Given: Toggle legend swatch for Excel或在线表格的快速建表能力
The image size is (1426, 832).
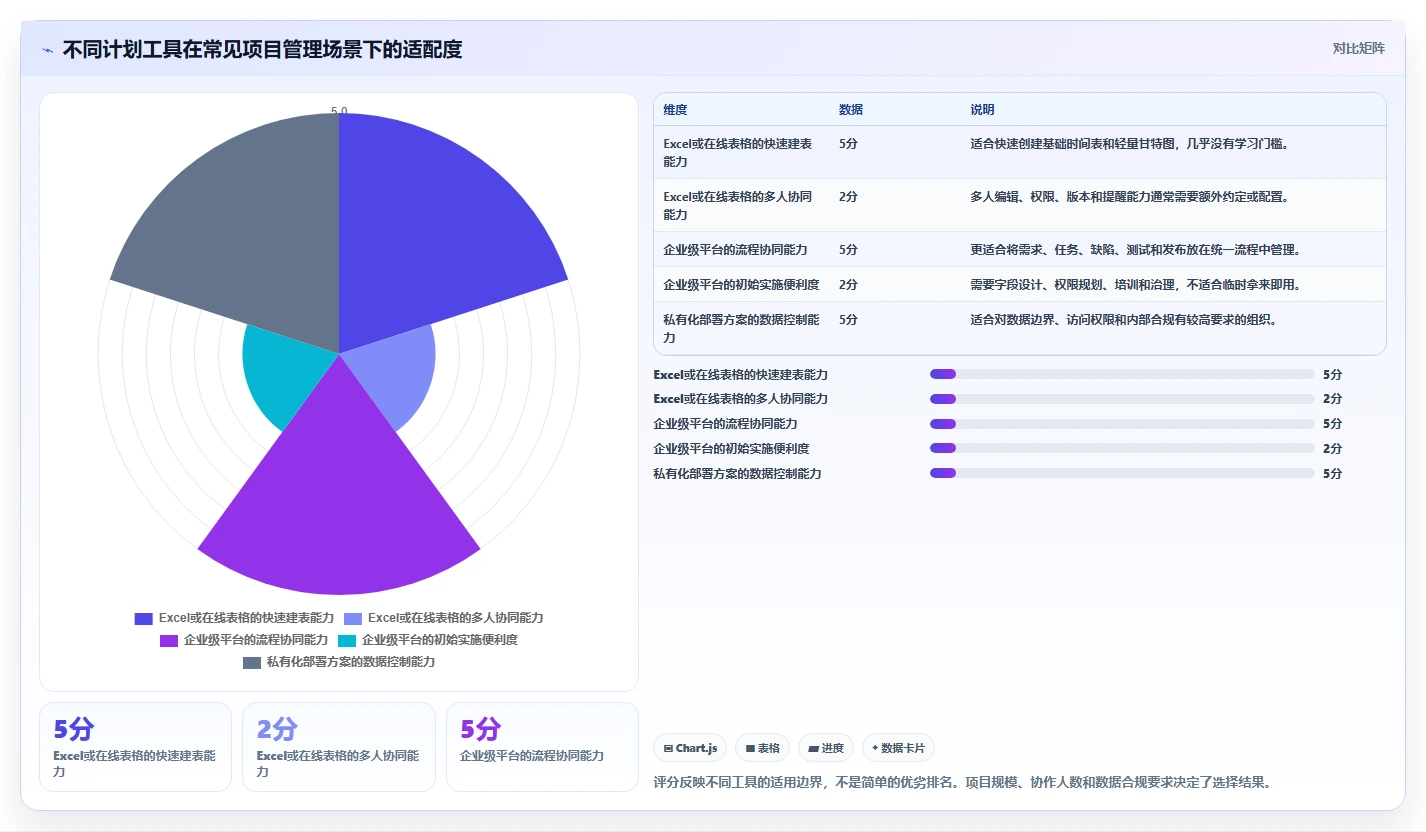Looking at the screenshot, I should (144, 618).
